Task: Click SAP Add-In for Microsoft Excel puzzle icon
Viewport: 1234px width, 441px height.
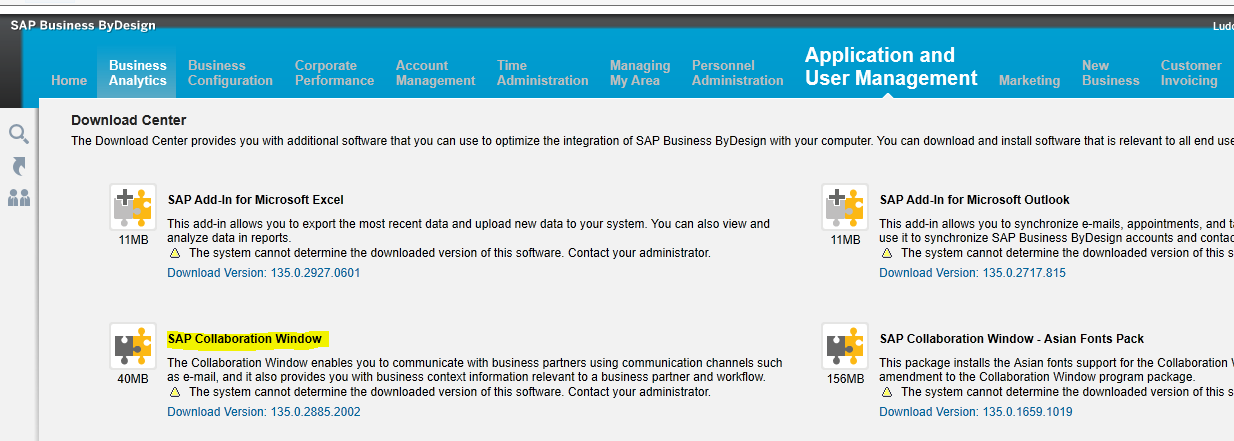Action: click(x=133, y=208)
